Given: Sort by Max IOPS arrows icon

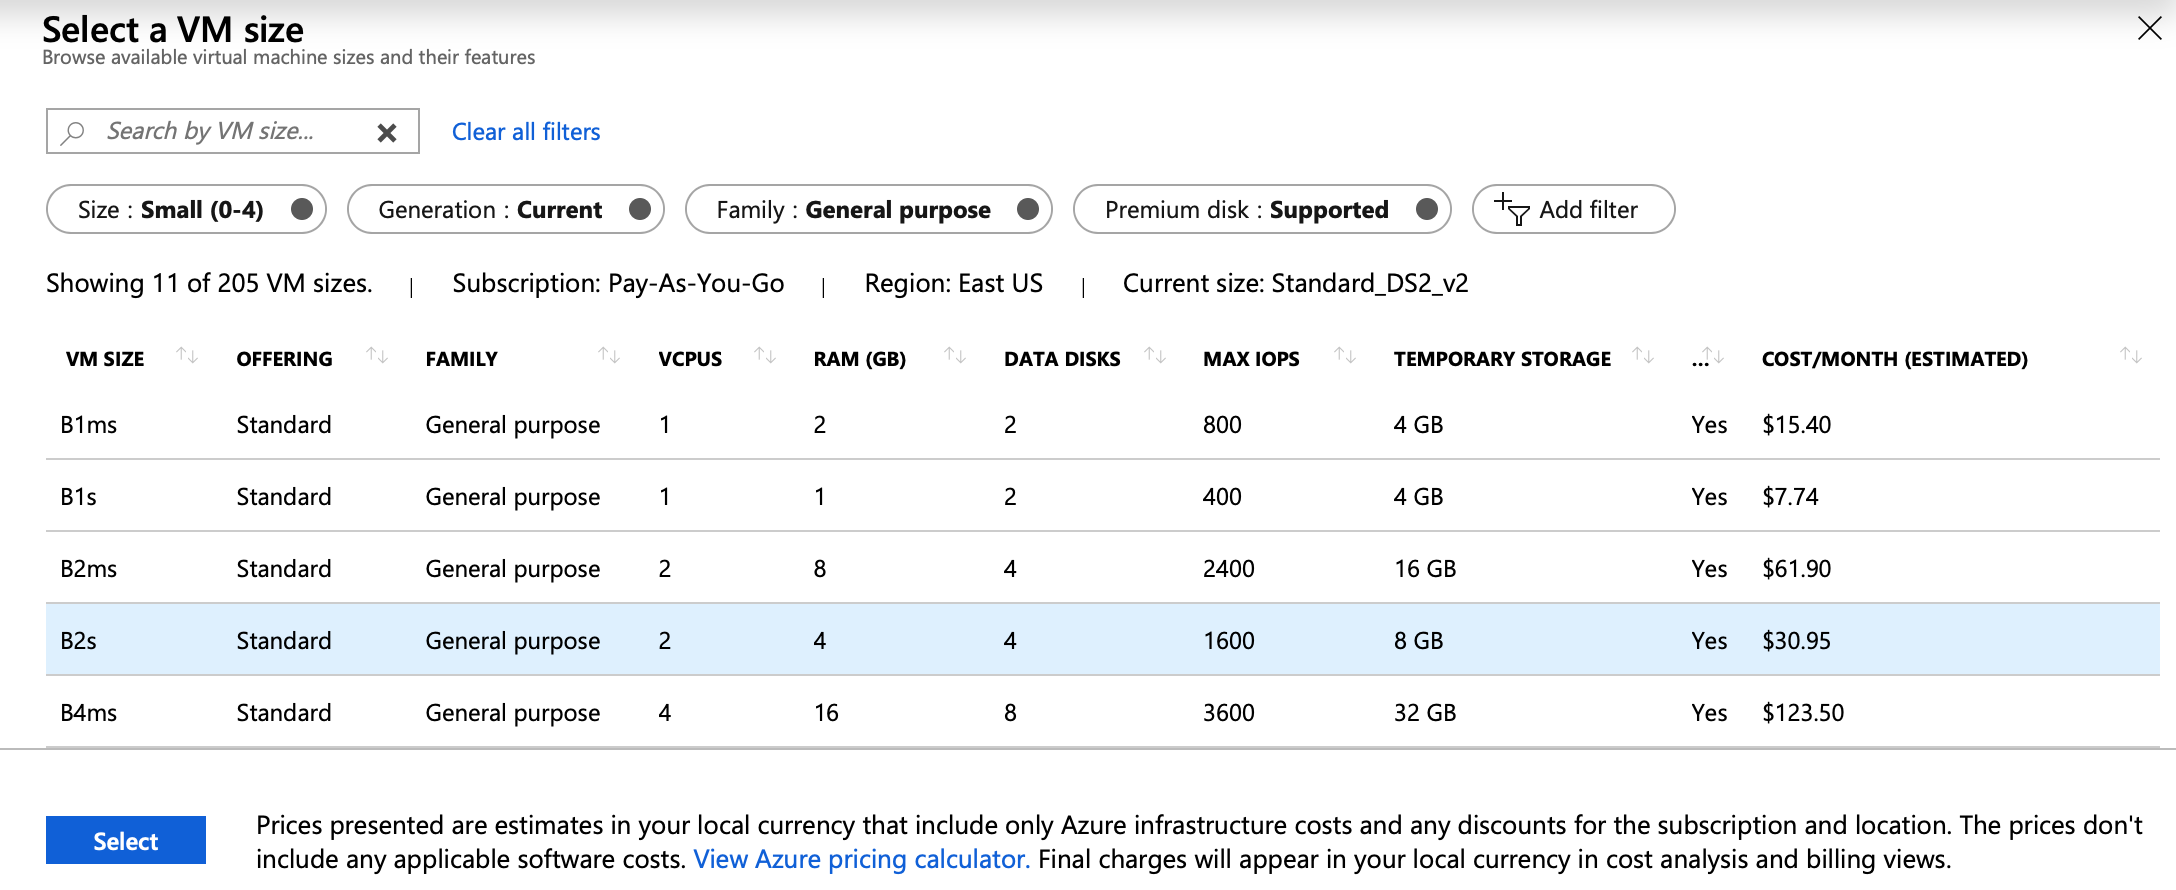Looking at the screenshot, I should [1345, 355].
